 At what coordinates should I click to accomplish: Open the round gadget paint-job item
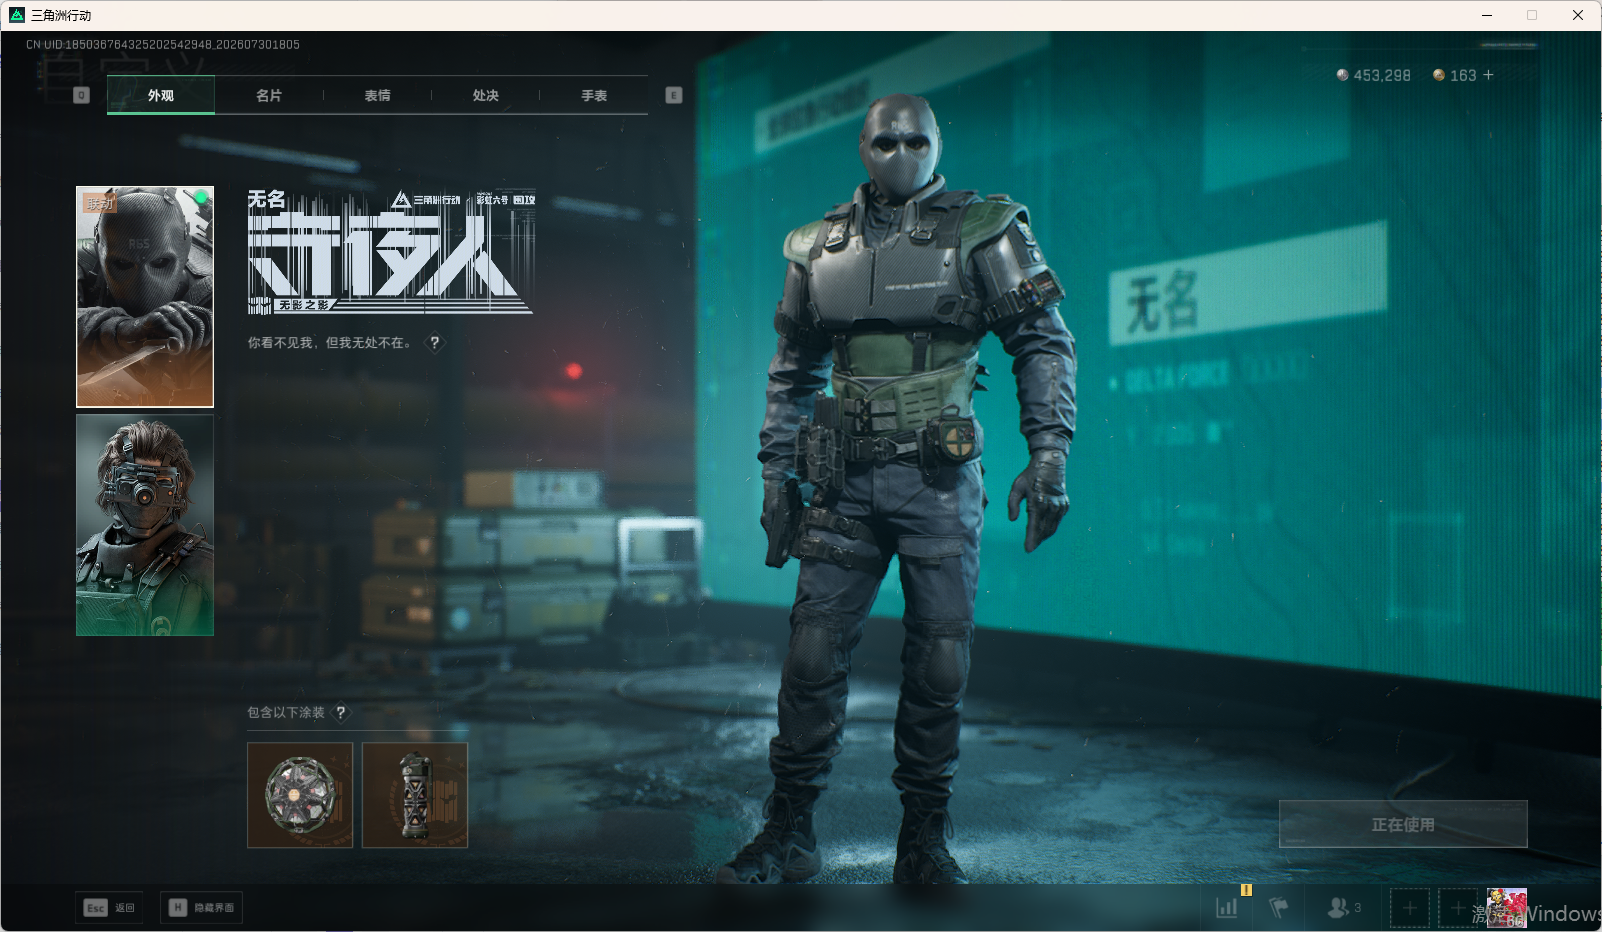pyautogui.click(x=300, y=795)
